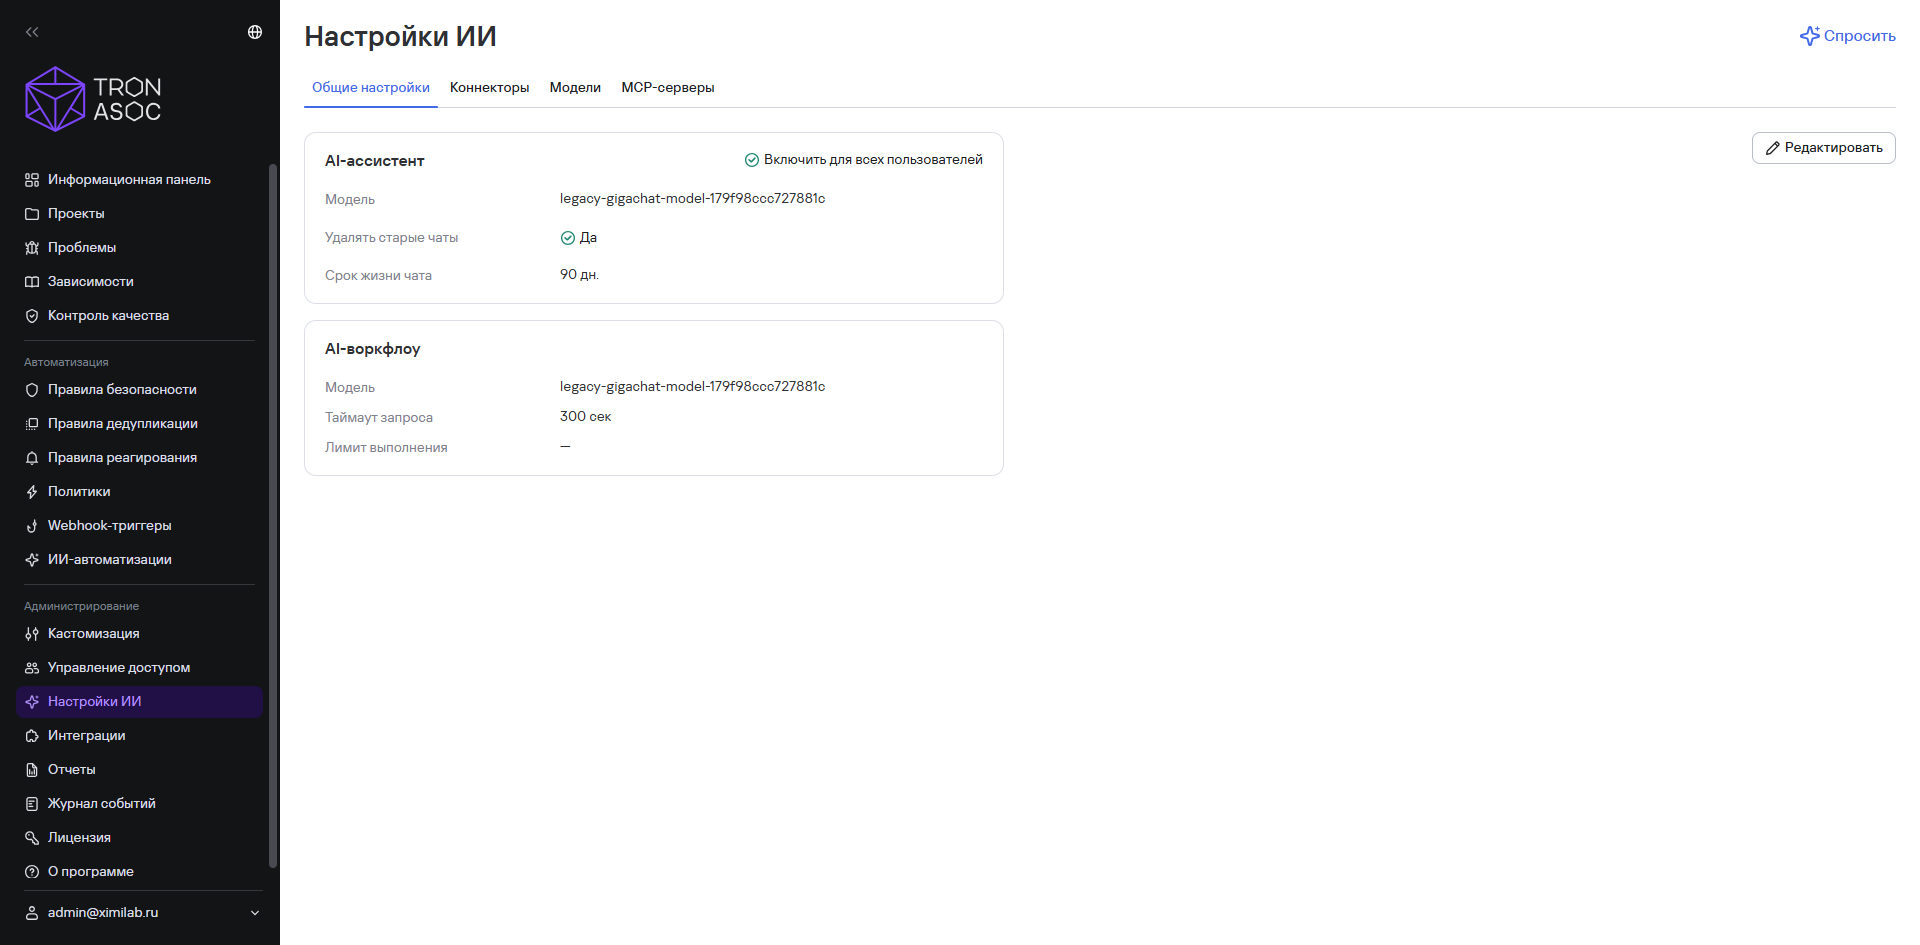Toggle Включить для всех пользователей checkmark
The height and width of the screenshot is (945, 1920).
pyautogui.click(x=752, y=160)
